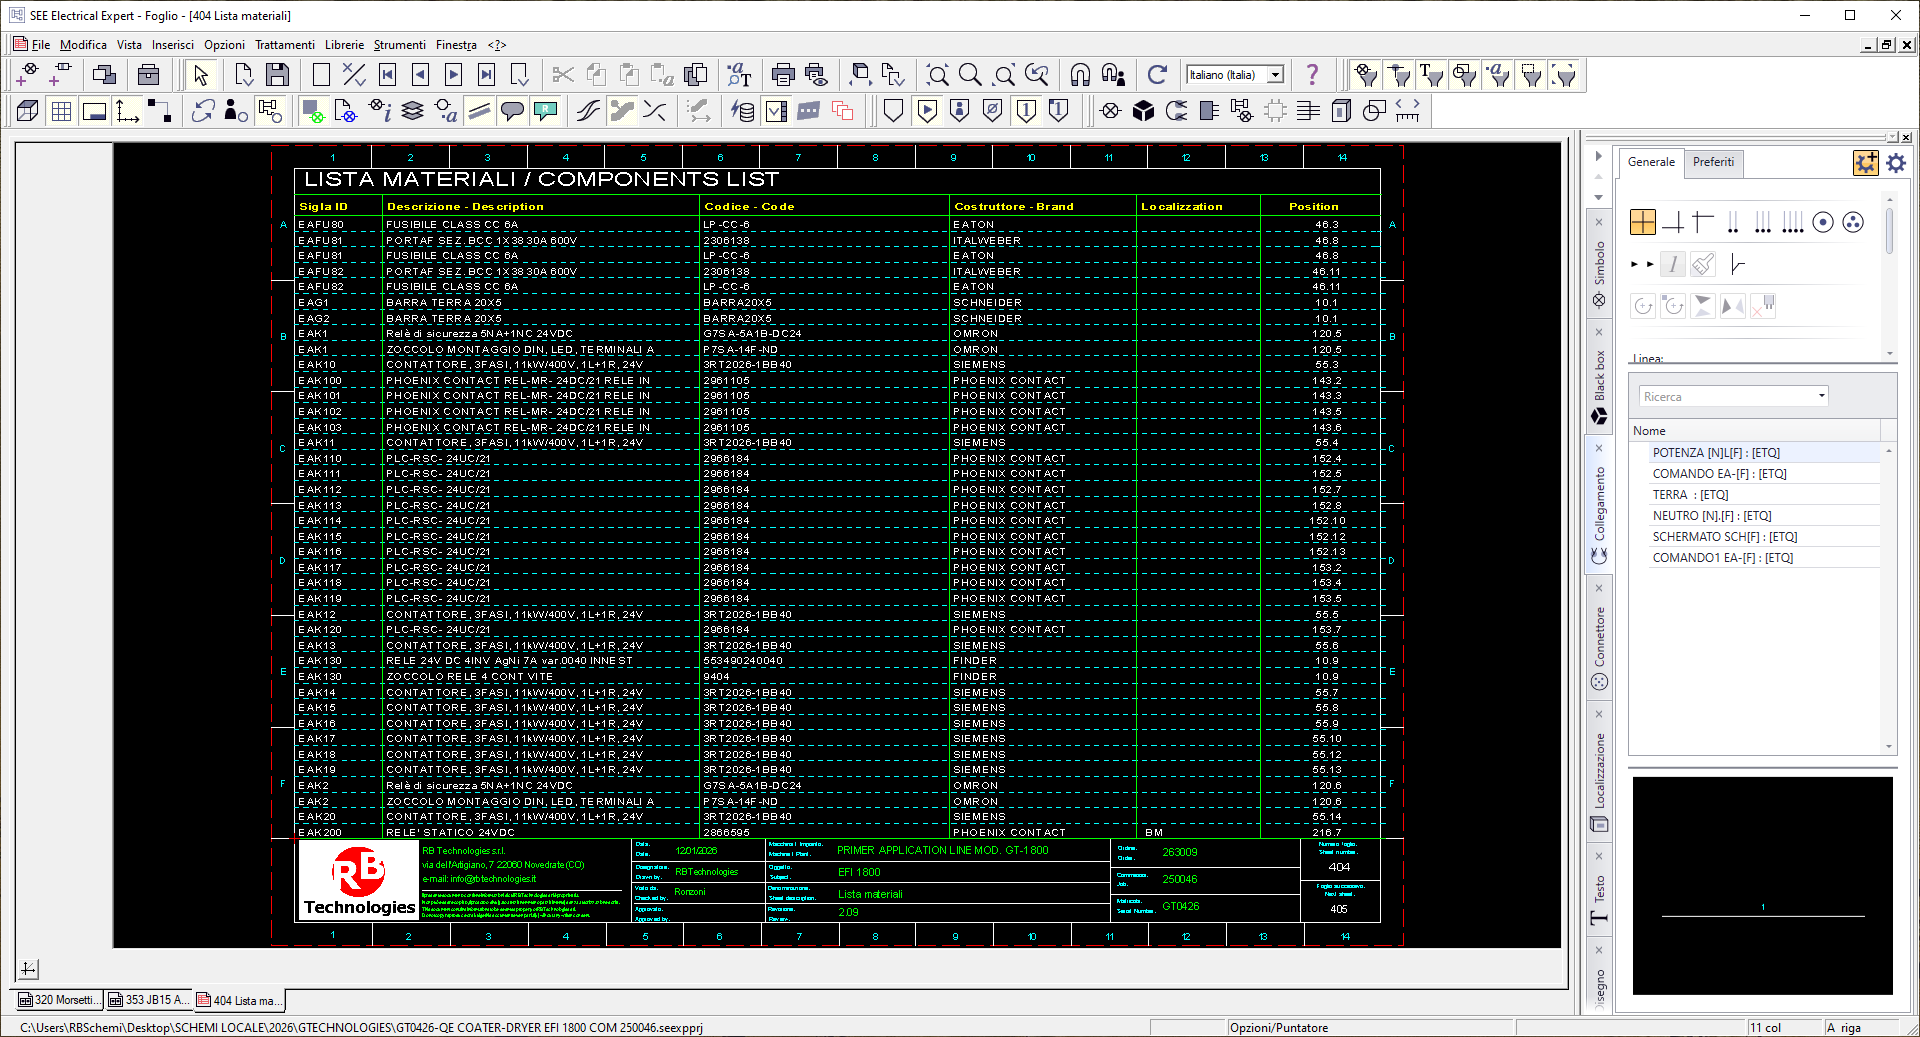Insert symbol lamp icon in bottom toolbar
The width and height of the screenshot is (1920, 1037).
1110,111
